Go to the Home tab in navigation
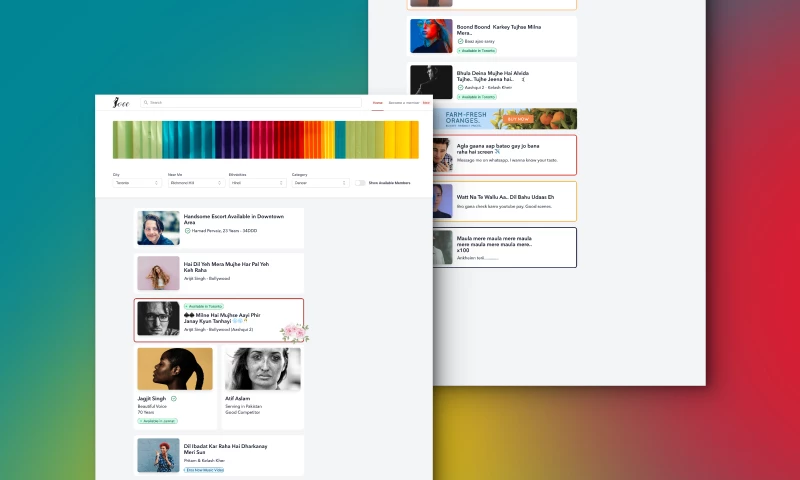 (x=377, y=103)
